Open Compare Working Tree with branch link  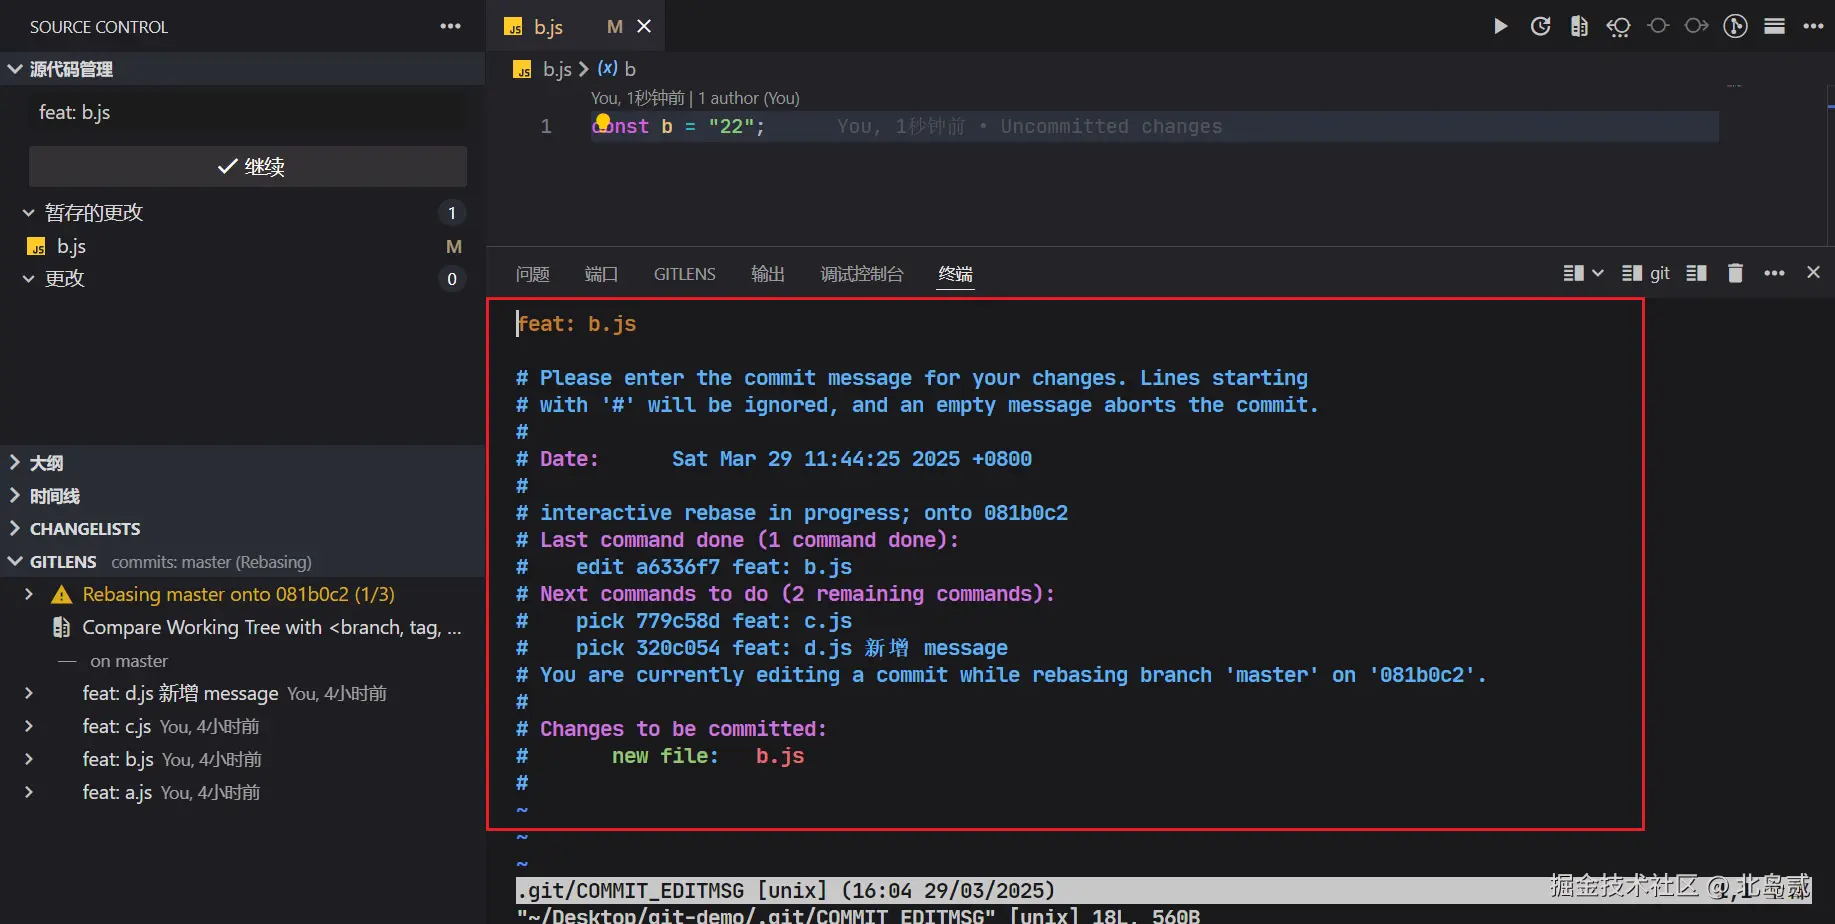coord(271,627)
